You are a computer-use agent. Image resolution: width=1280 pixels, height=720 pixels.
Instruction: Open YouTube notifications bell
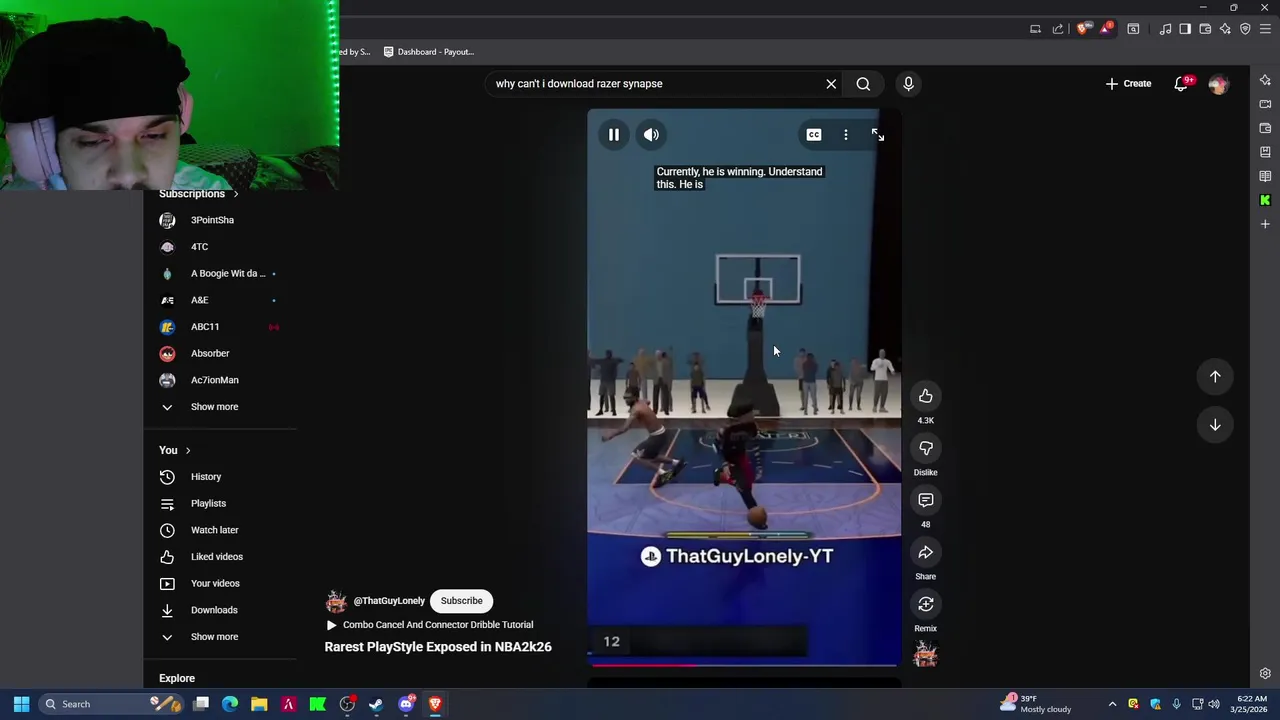(x=1181, y=84)
